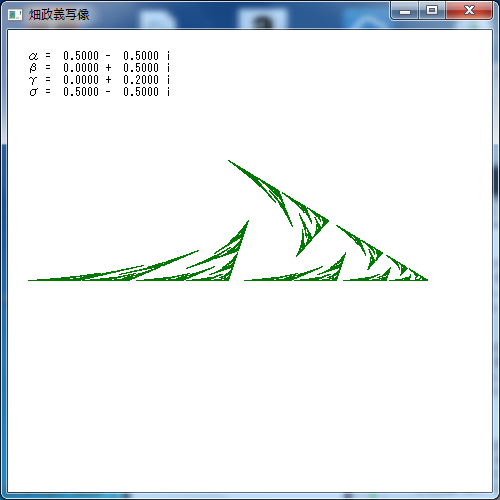Click the sigma imaginary value 0.5000
This screenshot has width=500, height=500.
click(141, 92)
